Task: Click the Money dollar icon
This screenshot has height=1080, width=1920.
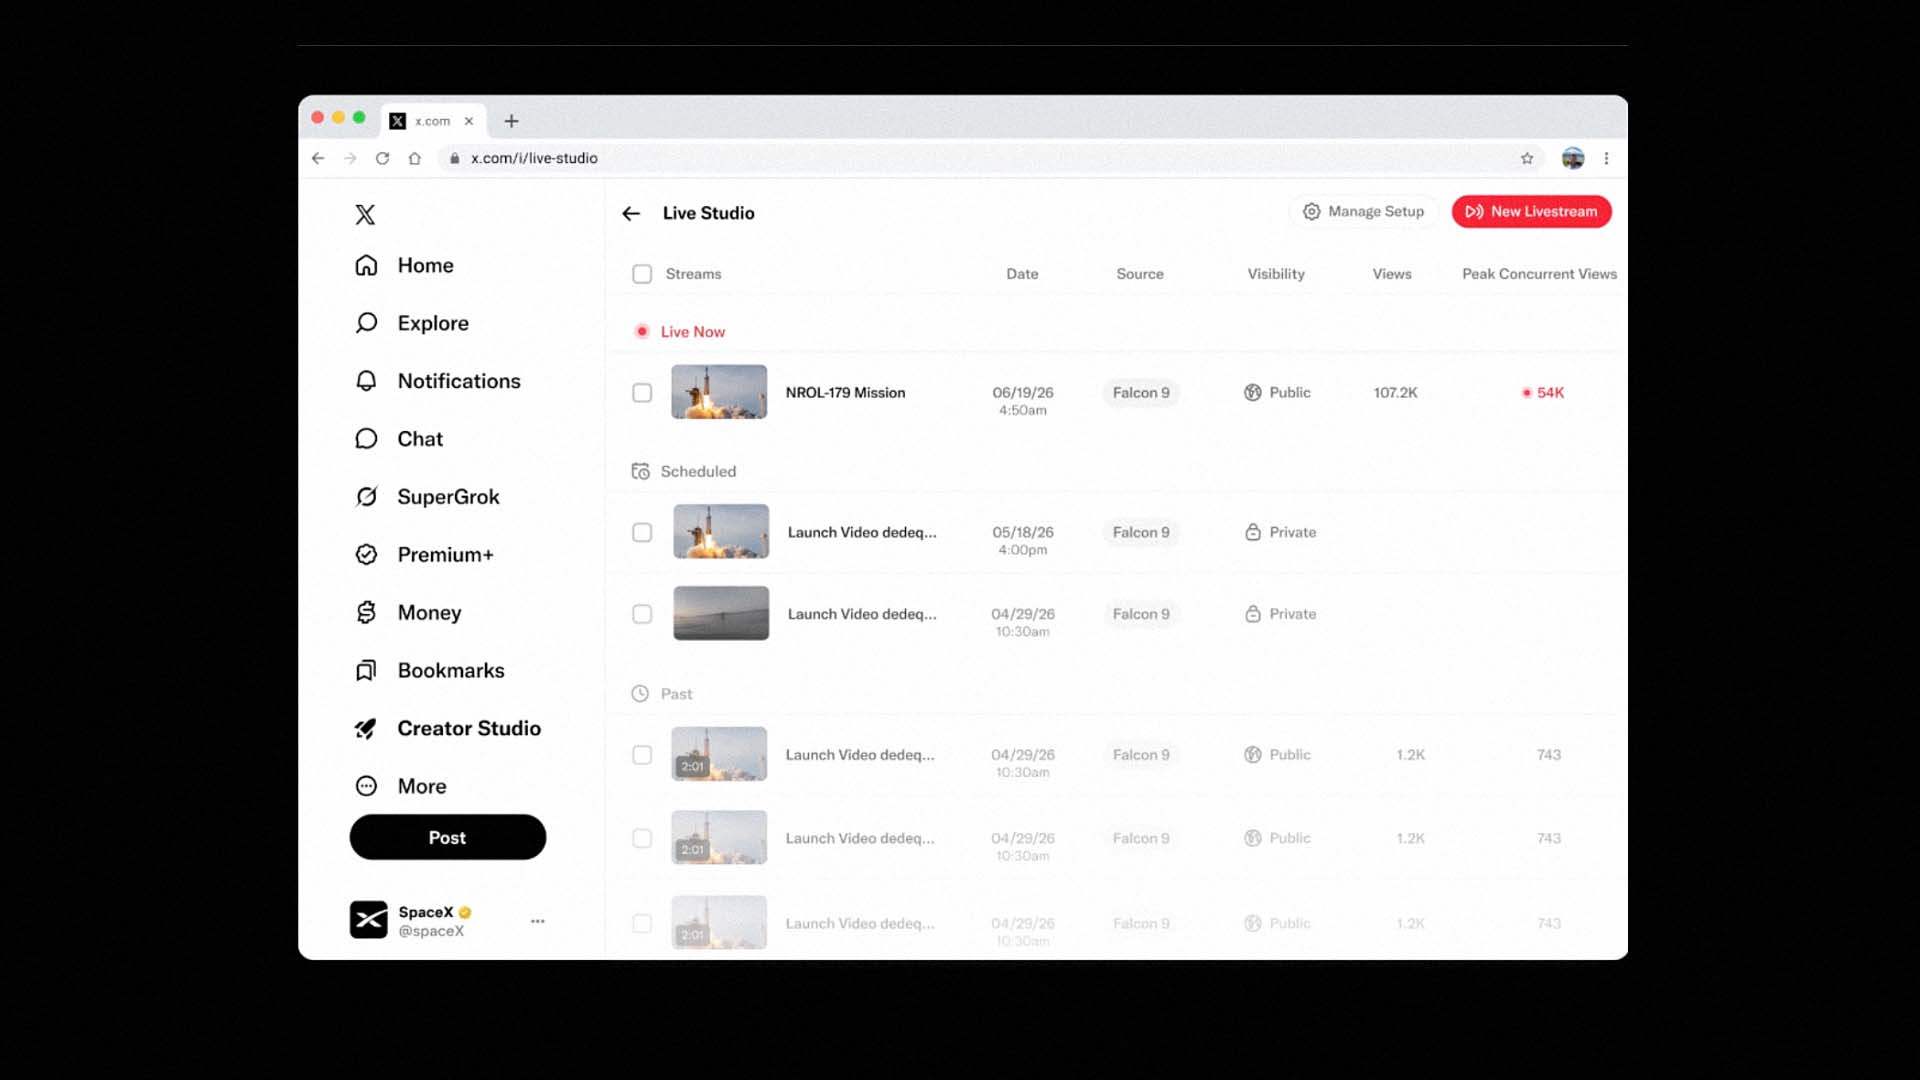Action: click(x=366, y=612)
